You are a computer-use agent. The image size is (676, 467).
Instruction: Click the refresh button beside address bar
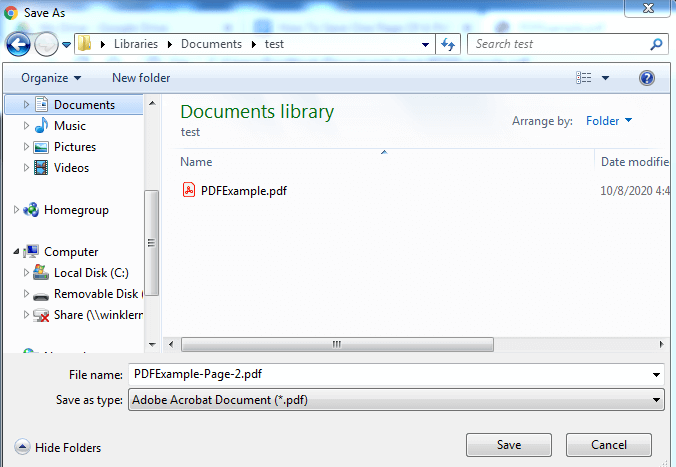pos(448,44)
